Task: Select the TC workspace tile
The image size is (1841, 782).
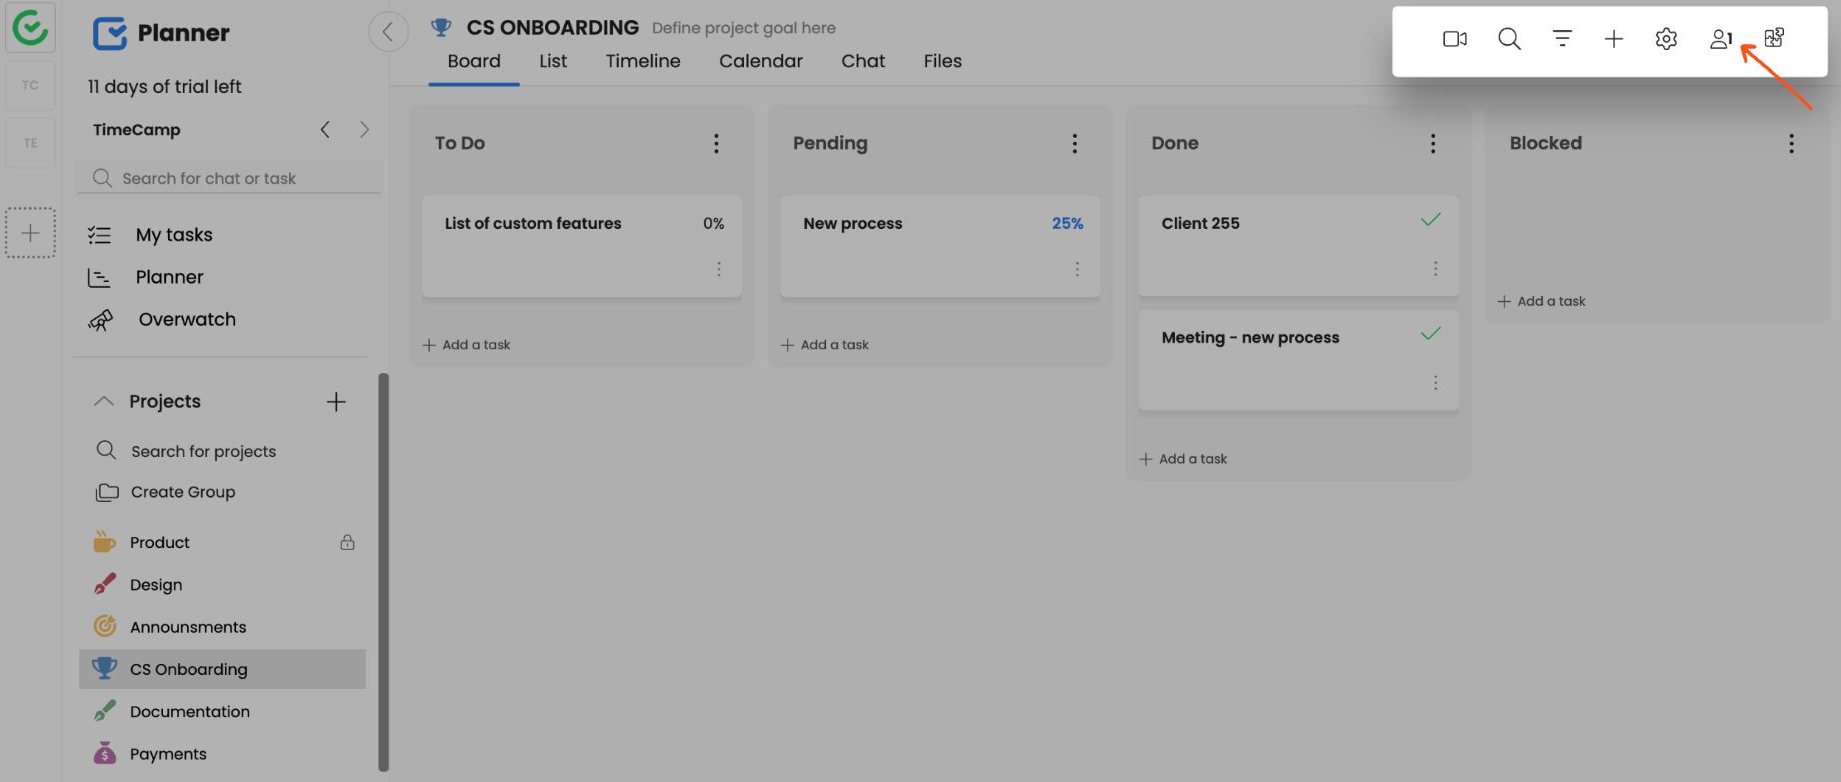Action: point(30,86)
